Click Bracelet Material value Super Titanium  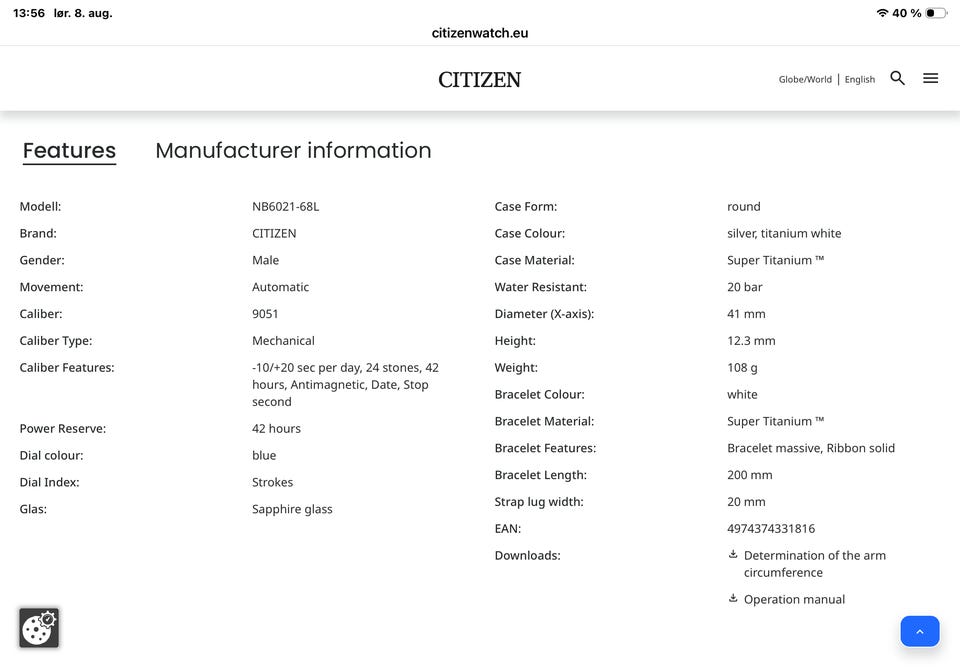click(775, 421)
